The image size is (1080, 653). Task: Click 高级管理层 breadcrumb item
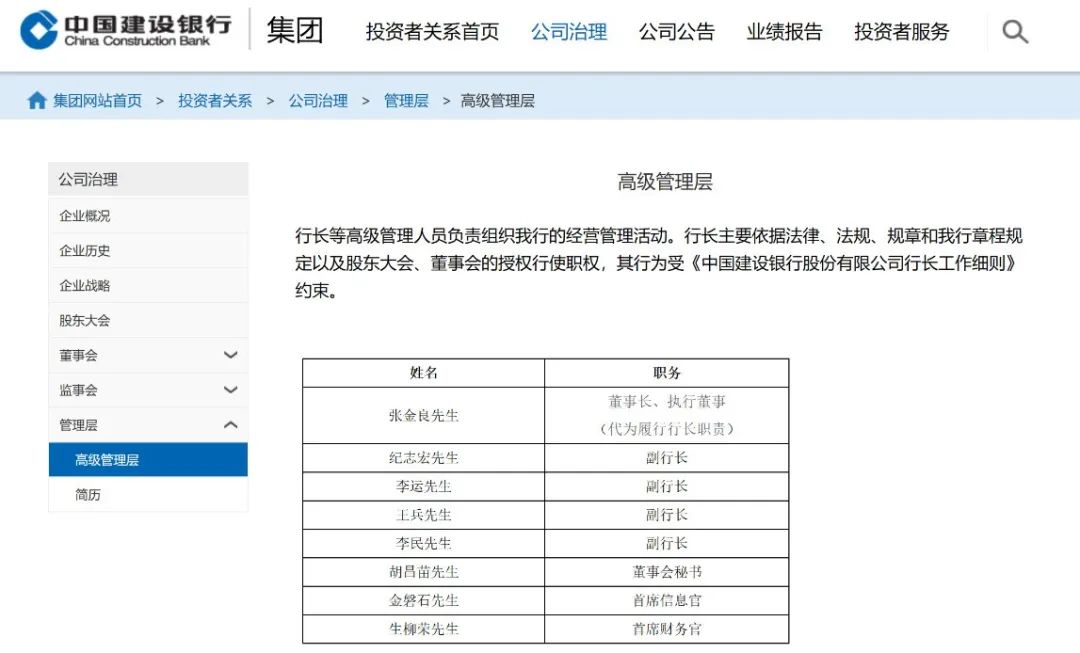(x=497, y=101)
